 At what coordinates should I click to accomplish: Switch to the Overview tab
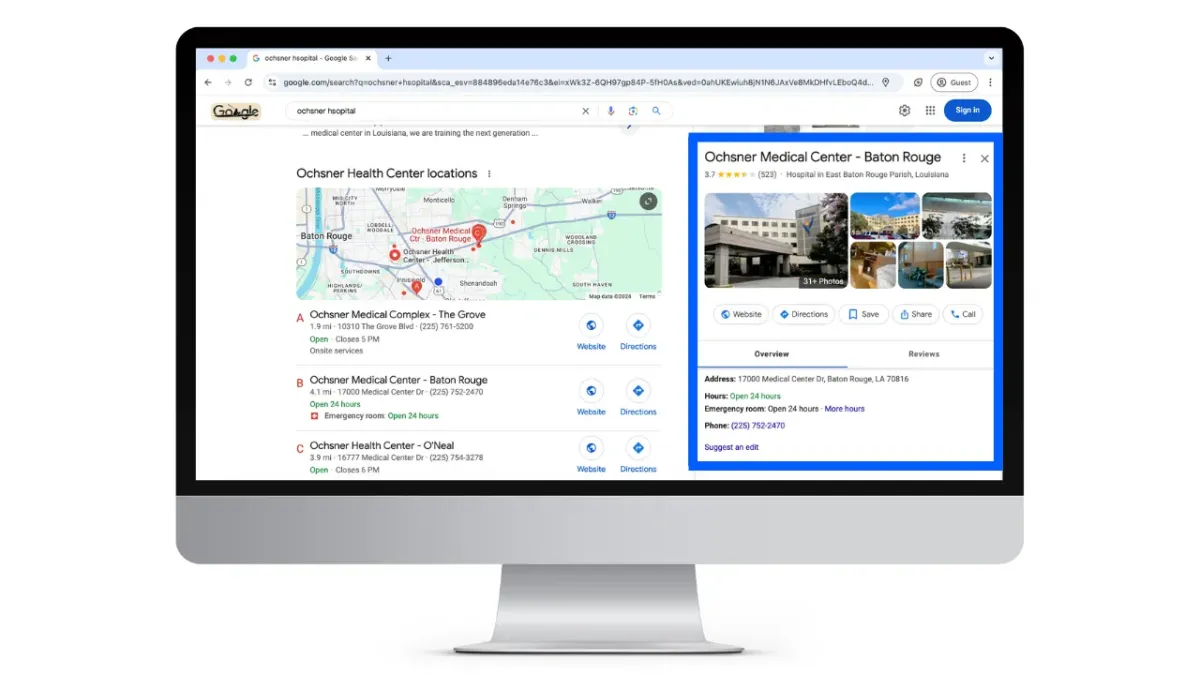coord(771,354)
